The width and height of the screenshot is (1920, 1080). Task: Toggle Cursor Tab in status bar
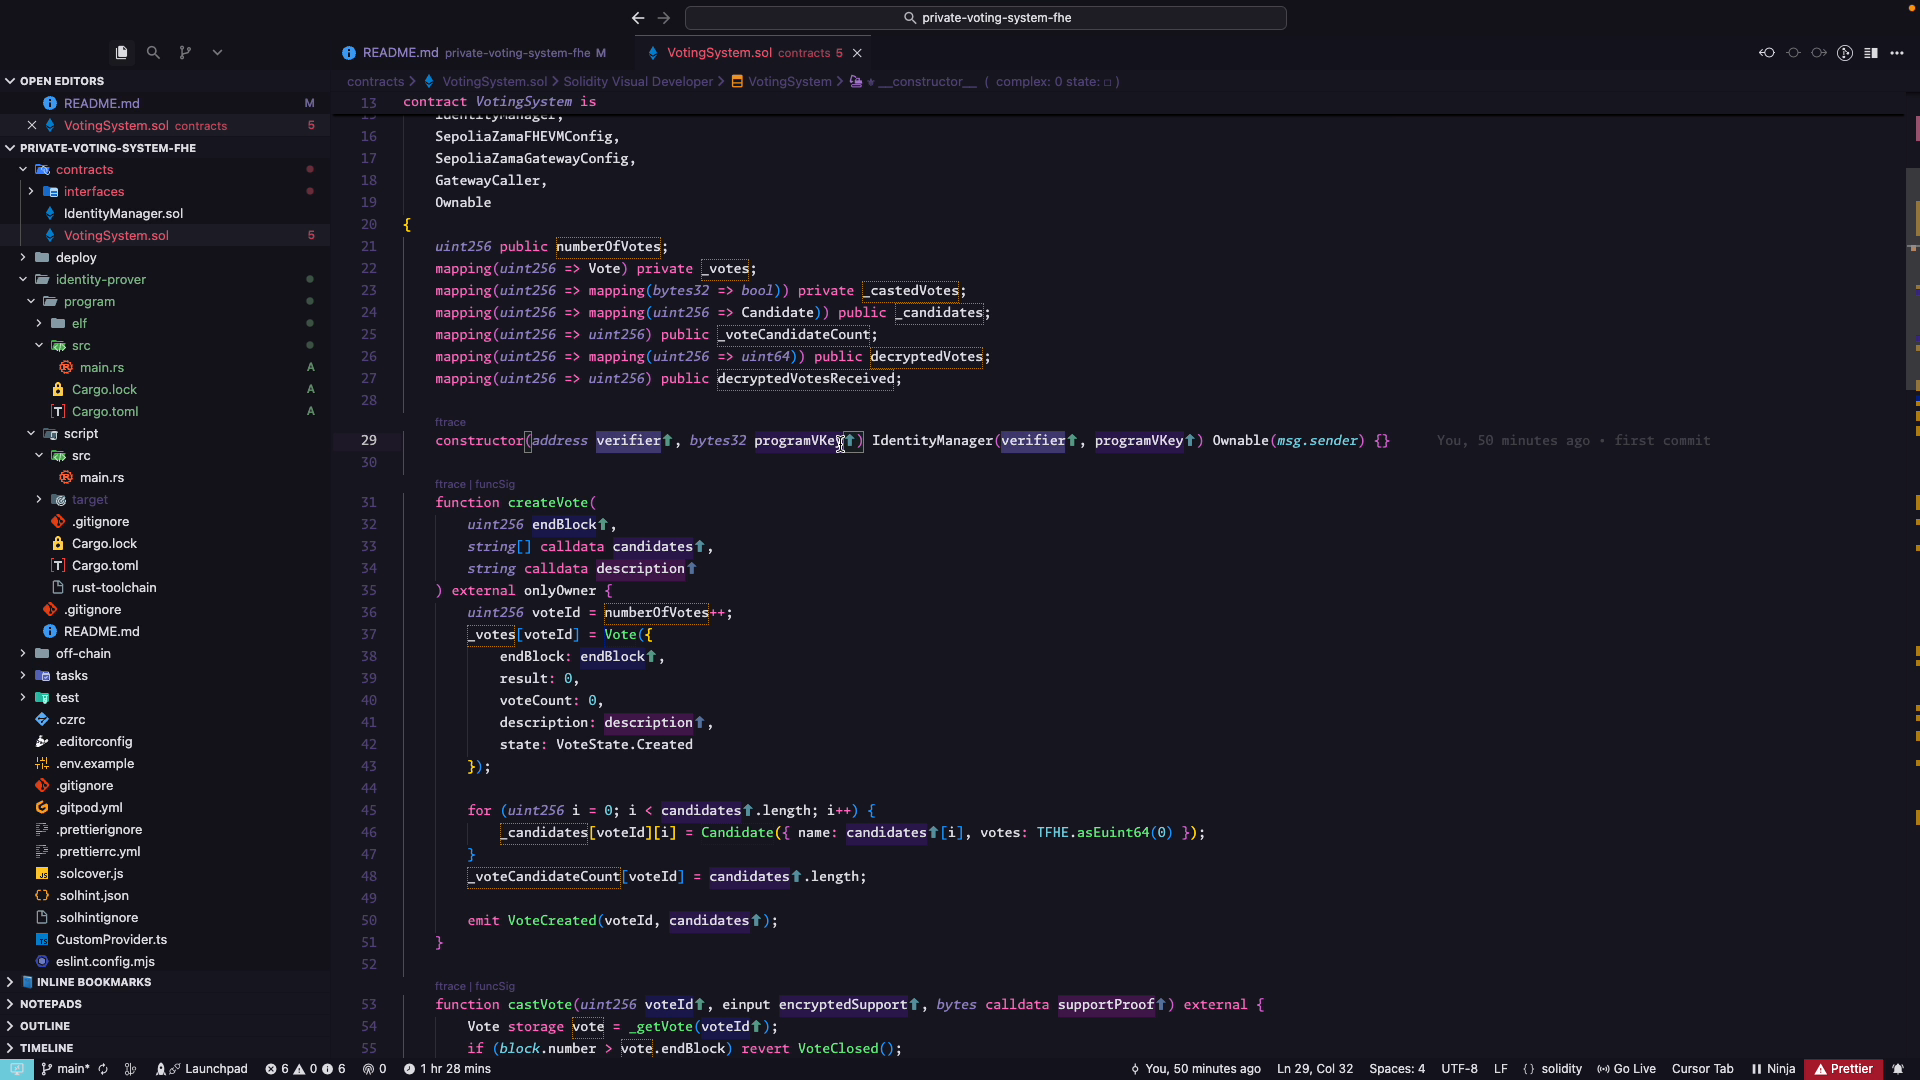click(x=1702, y=1069)
